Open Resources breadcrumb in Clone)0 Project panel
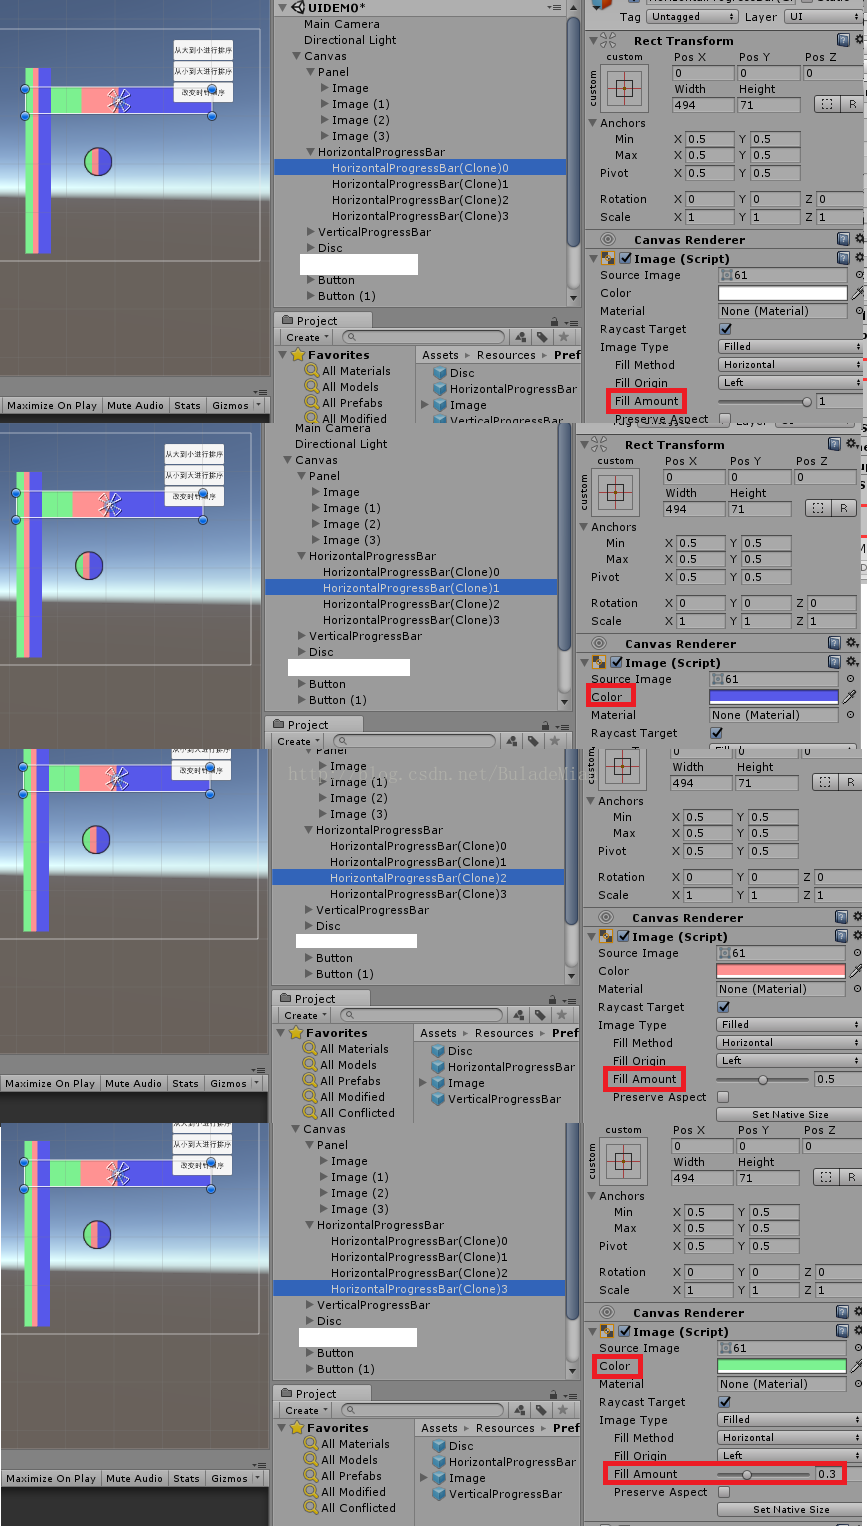The image size is (867, 1527). [x=506, y=355]
